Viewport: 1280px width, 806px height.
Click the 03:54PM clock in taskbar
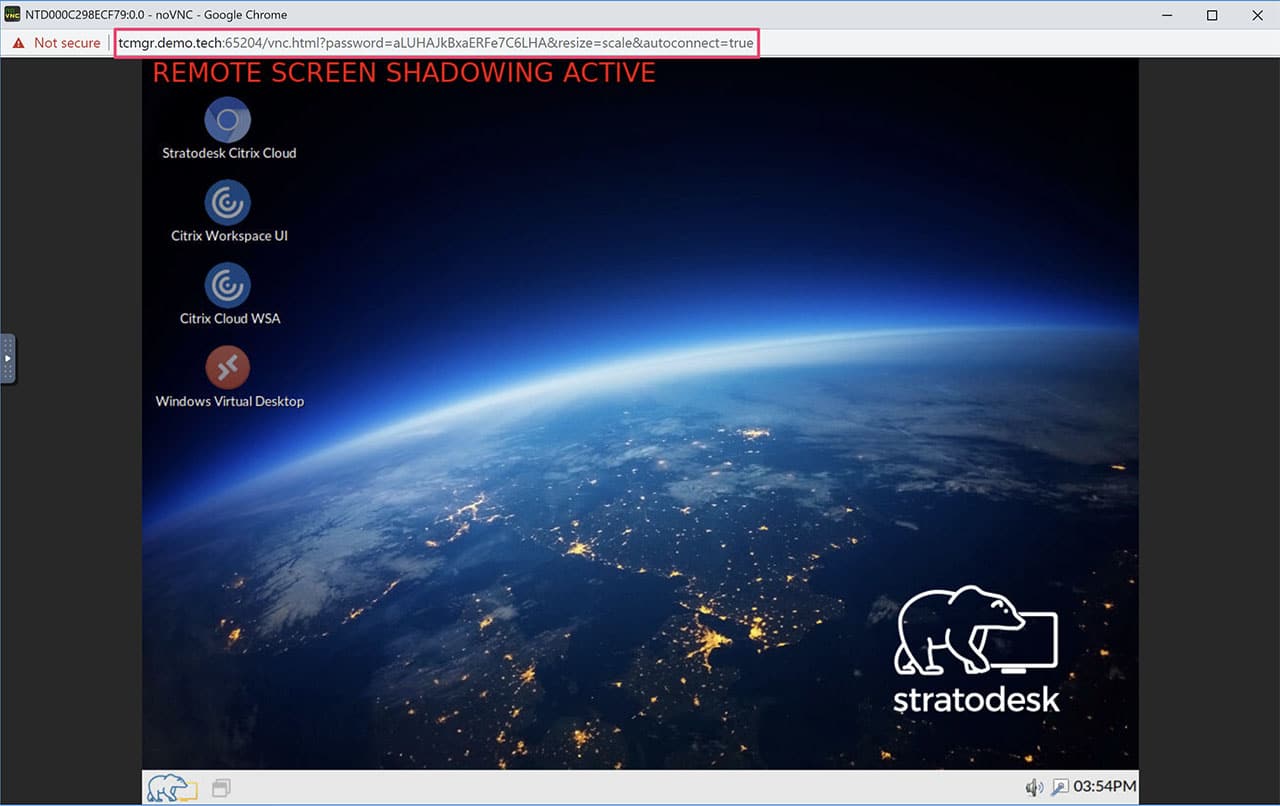[1104, 787]
